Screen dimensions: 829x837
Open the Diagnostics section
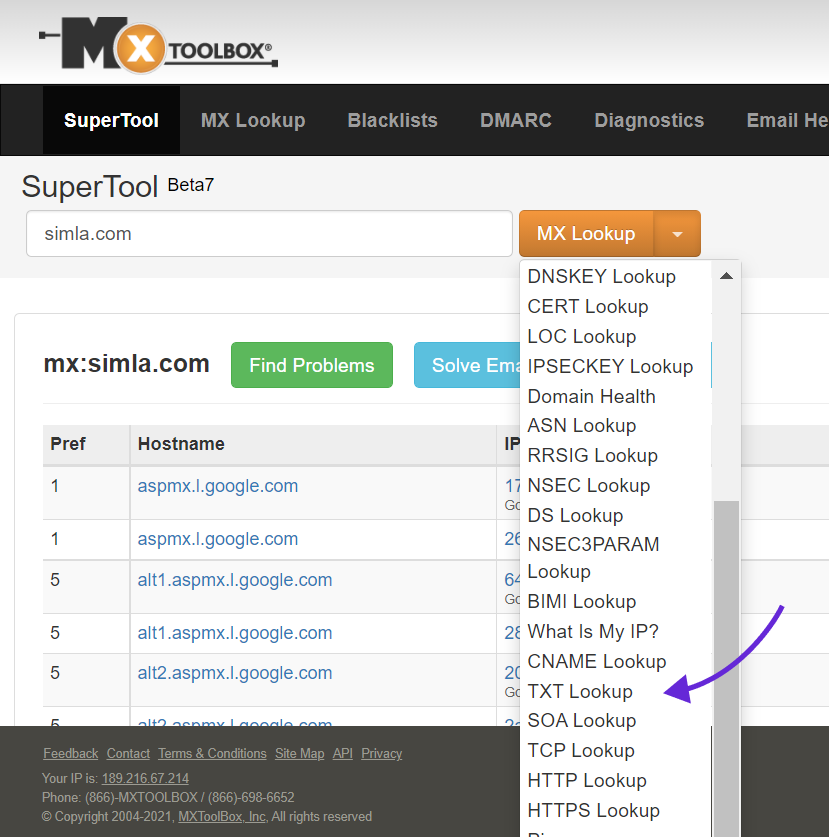point(649,120)
